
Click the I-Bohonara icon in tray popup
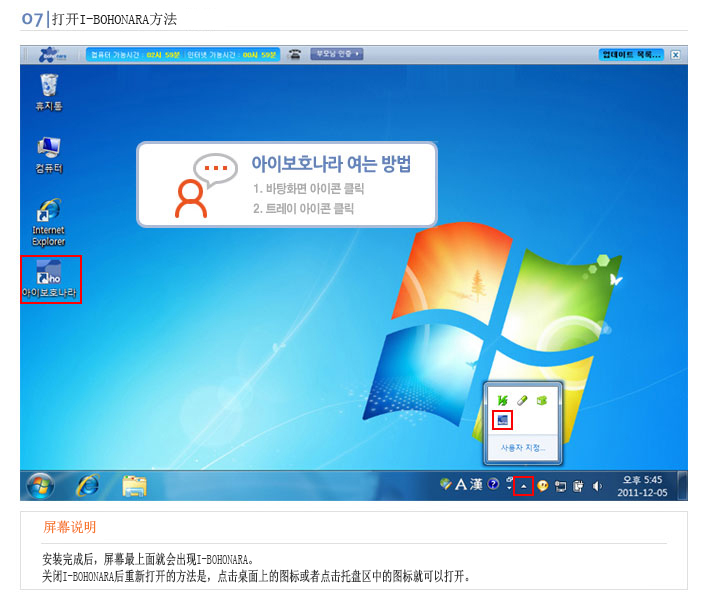503,420
